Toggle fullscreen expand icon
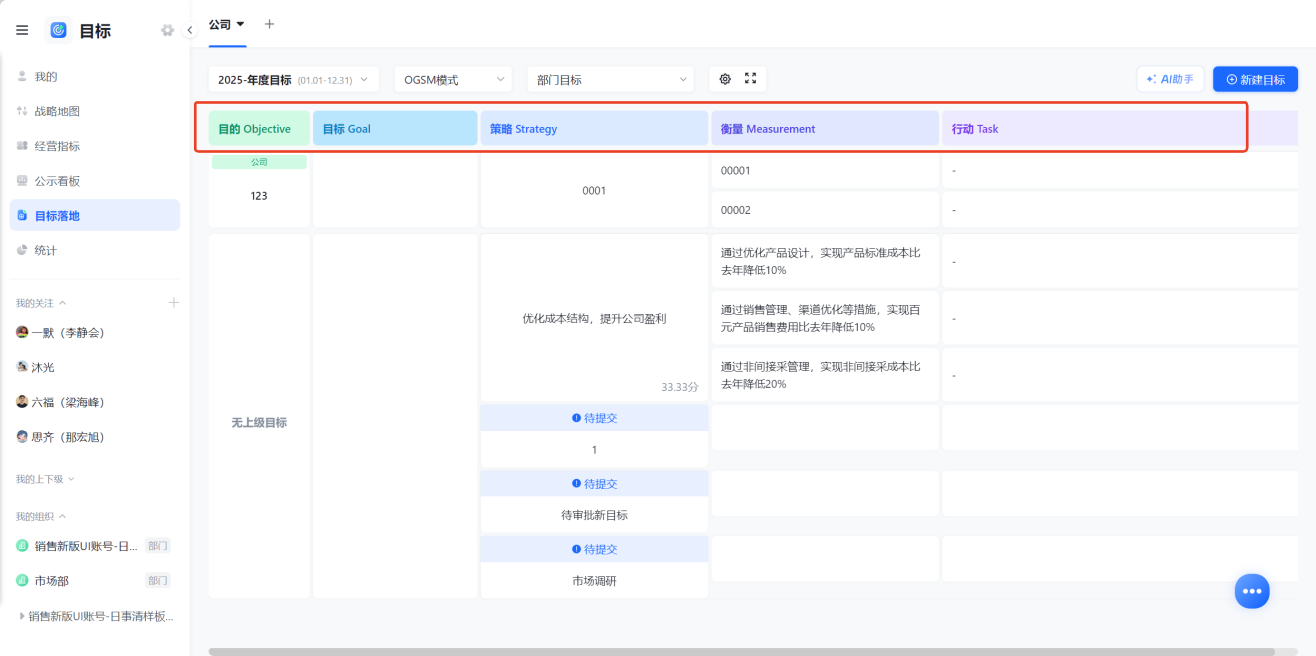The width and height of the screenshot is (1316, 656). (x=750, y=79)
